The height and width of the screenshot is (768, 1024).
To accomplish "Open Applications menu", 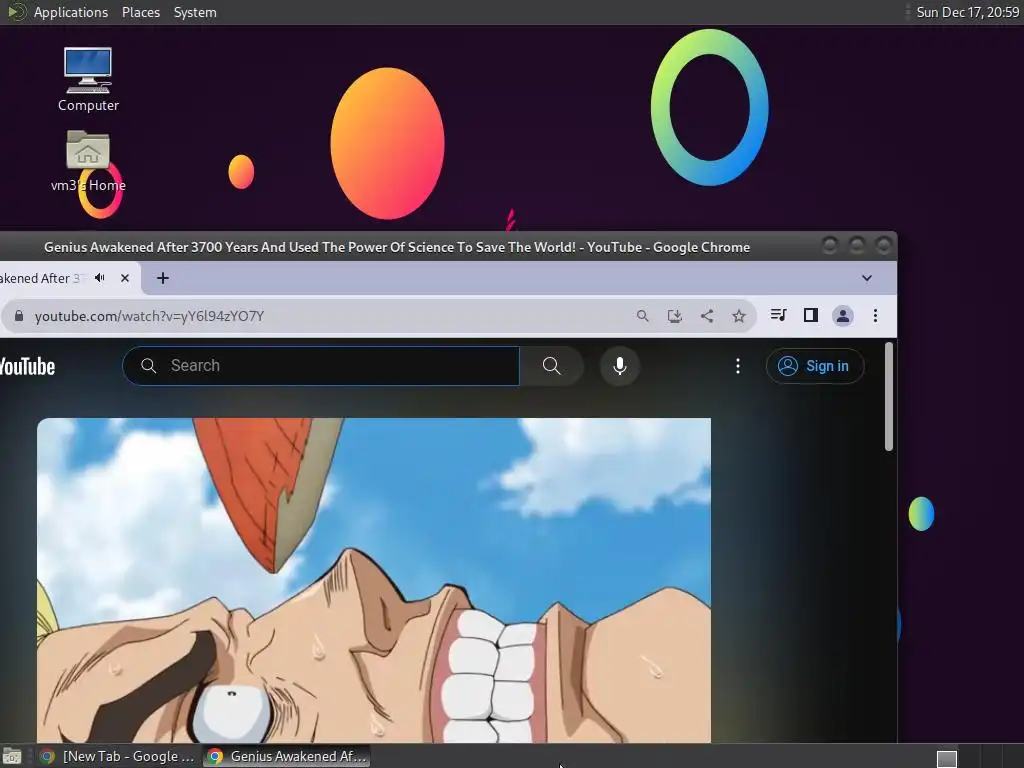I will click(x=71, y=12).
